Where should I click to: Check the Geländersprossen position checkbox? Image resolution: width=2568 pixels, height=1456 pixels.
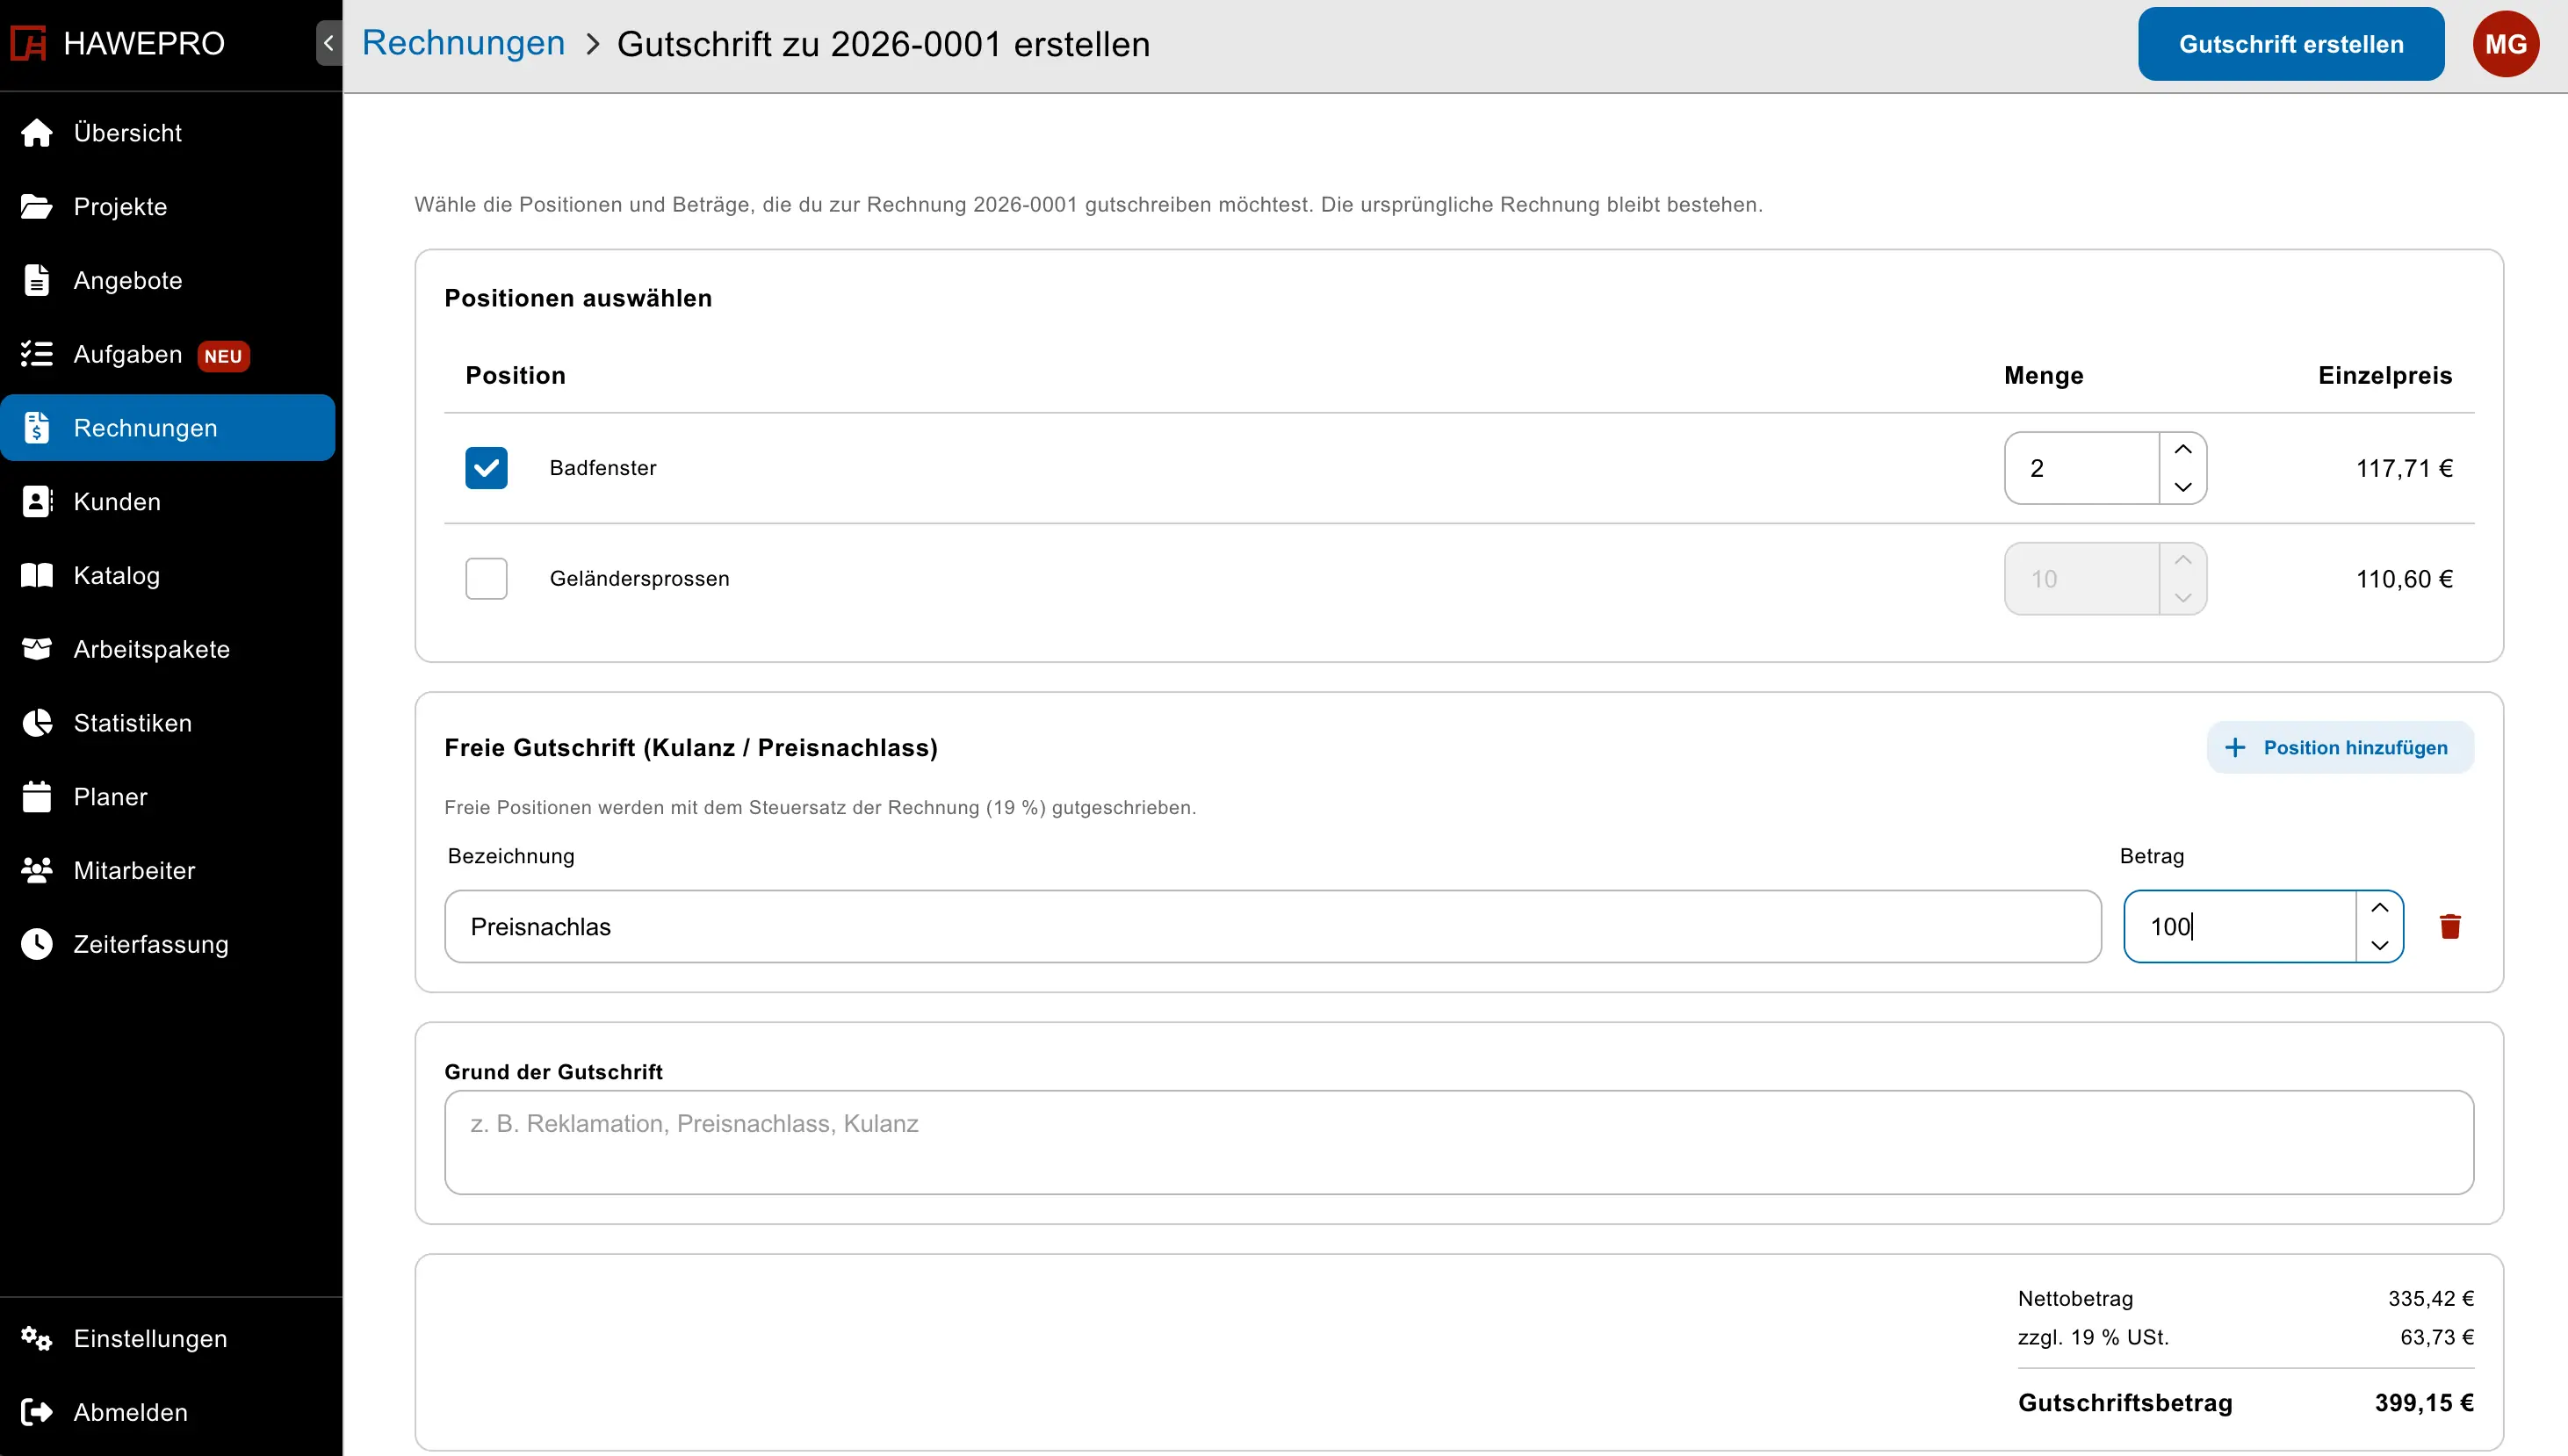coord(486,579)
